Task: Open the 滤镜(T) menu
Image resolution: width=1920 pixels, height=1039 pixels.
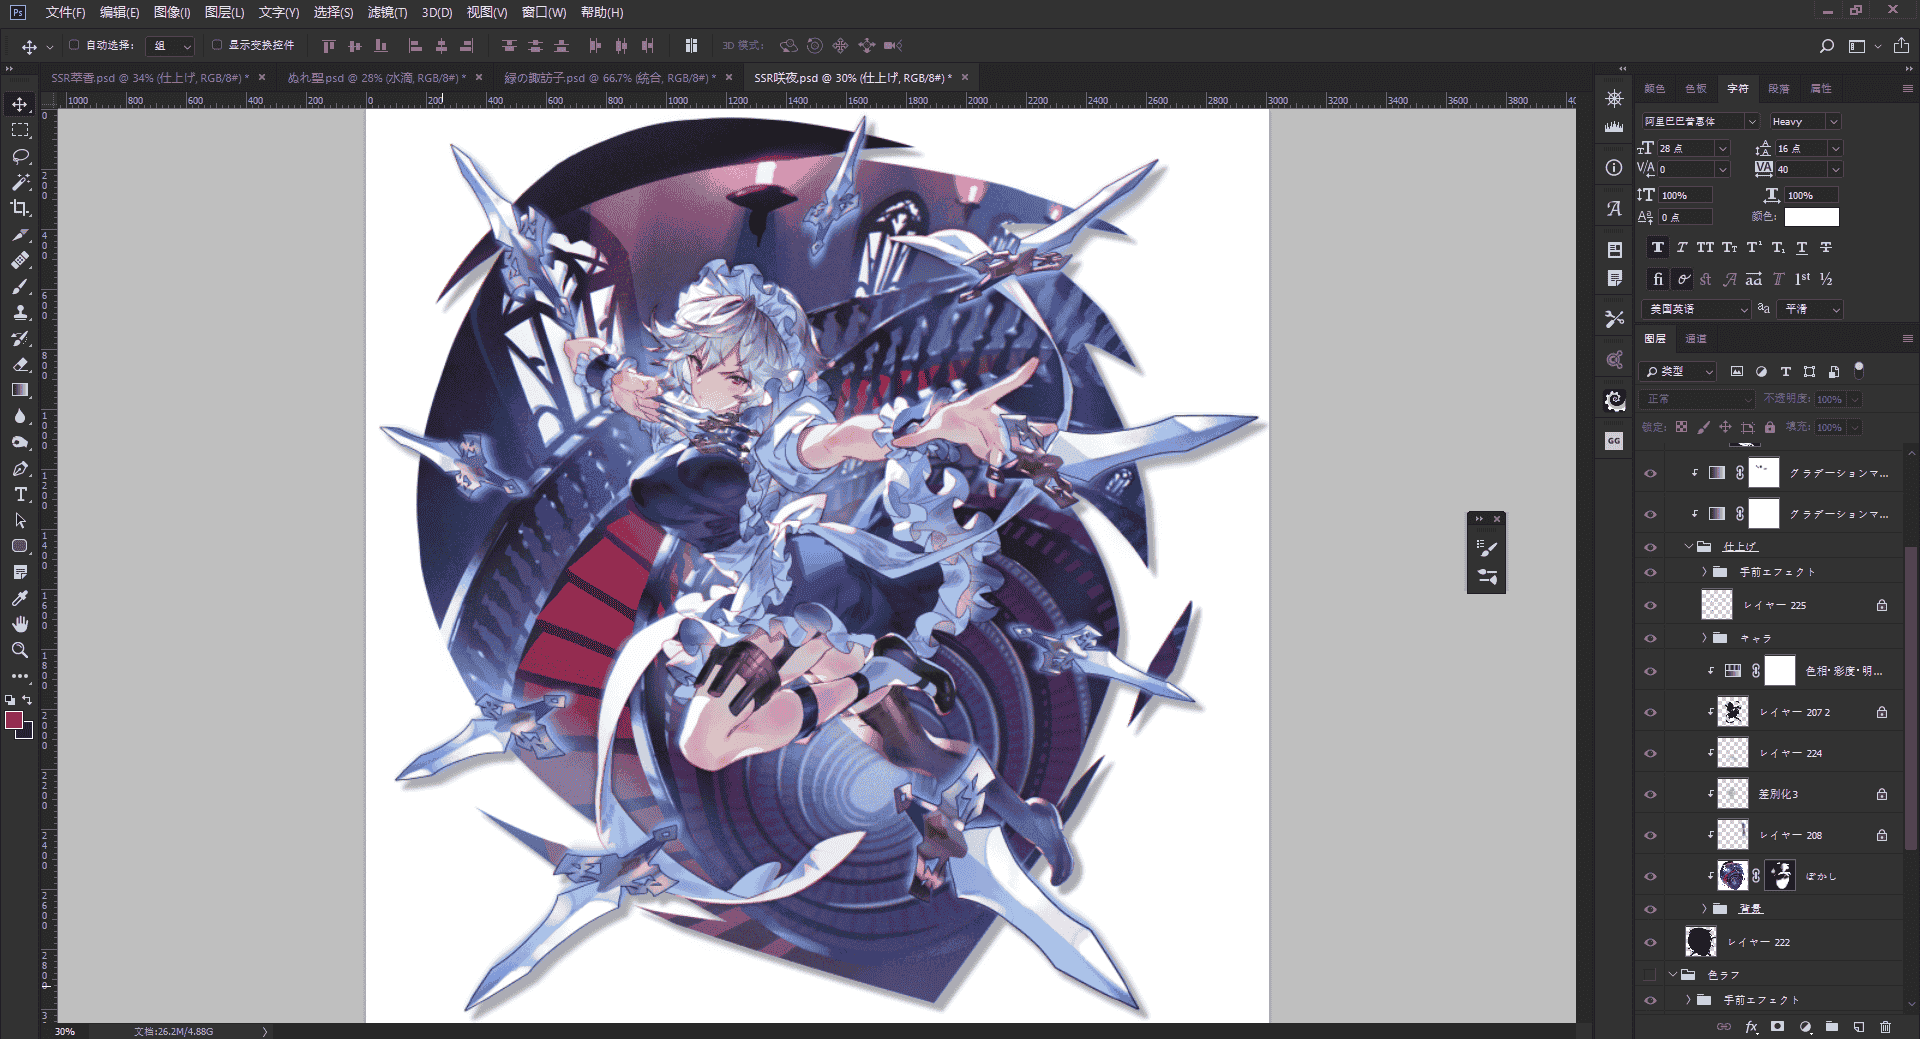Action: coord(387,13)
